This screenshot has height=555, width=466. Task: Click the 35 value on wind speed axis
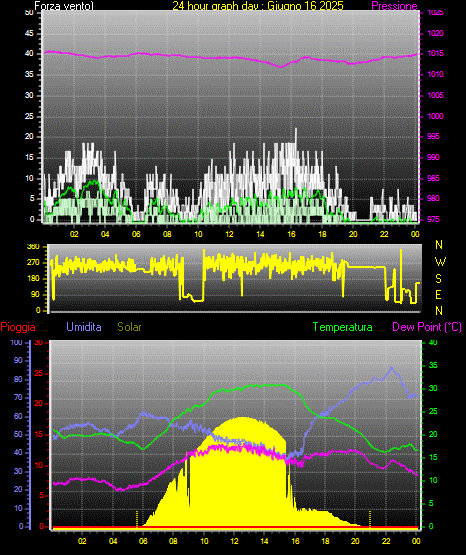point(29,74)
